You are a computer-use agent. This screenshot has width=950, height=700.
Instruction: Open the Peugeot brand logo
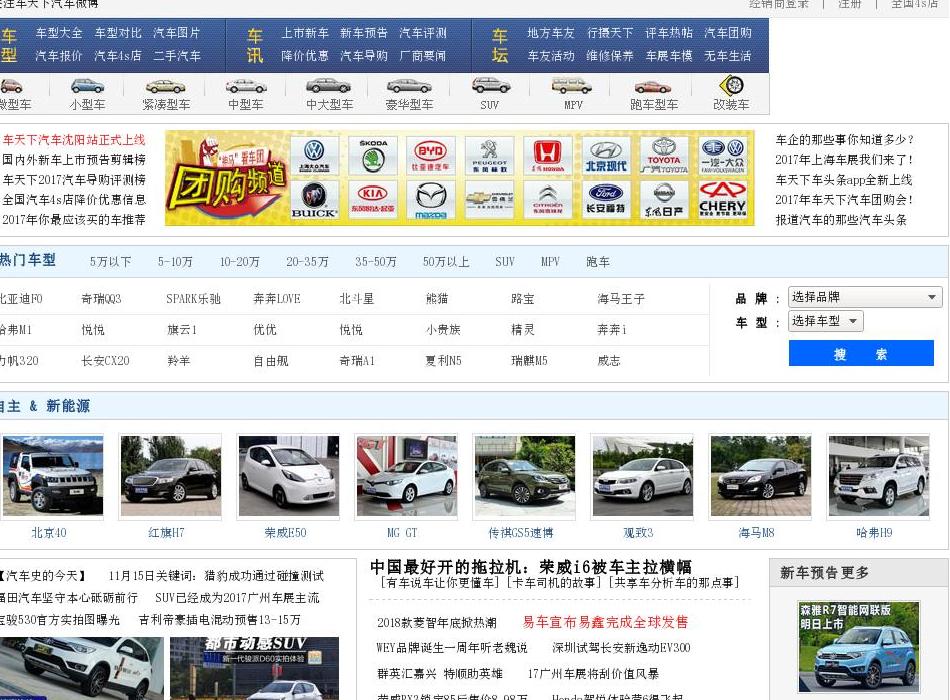coord(489,156)
